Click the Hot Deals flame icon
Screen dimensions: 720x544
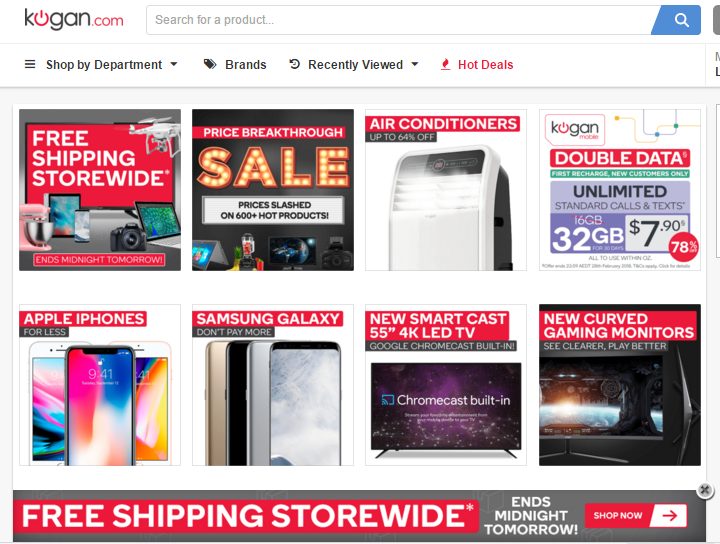point(445,64)
